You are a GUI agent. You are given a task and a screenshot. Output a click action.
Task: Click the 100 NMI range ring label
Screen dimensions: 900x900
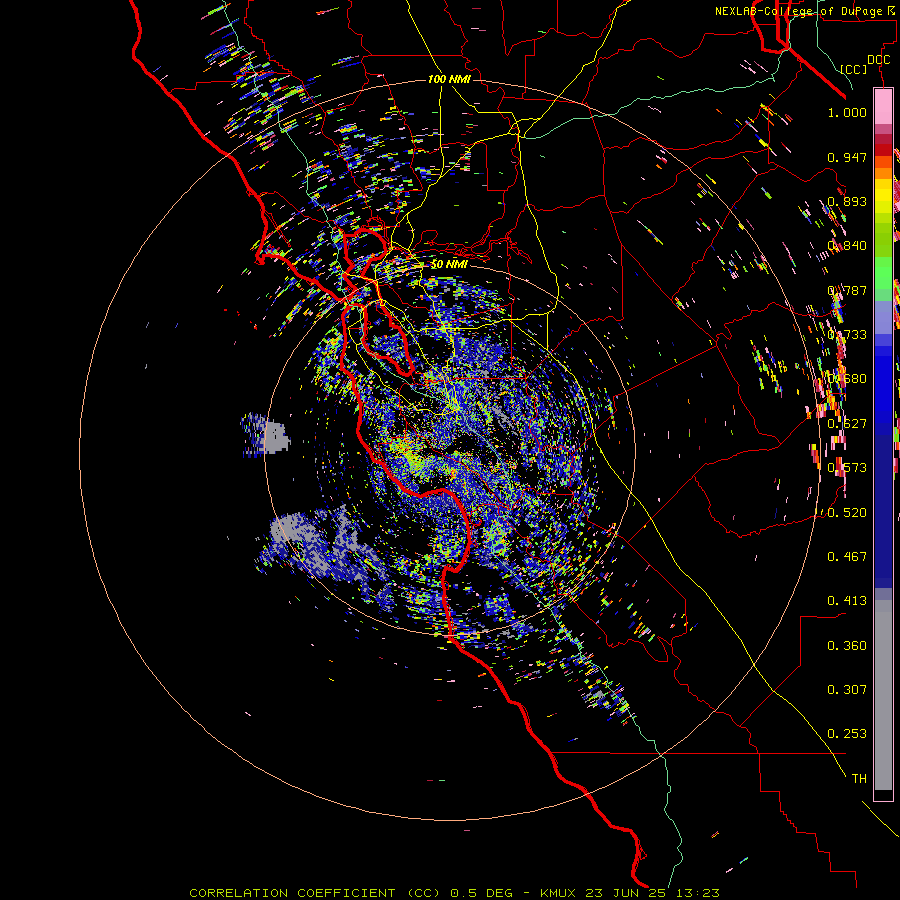pyautogui.click(x=449, y=79)
